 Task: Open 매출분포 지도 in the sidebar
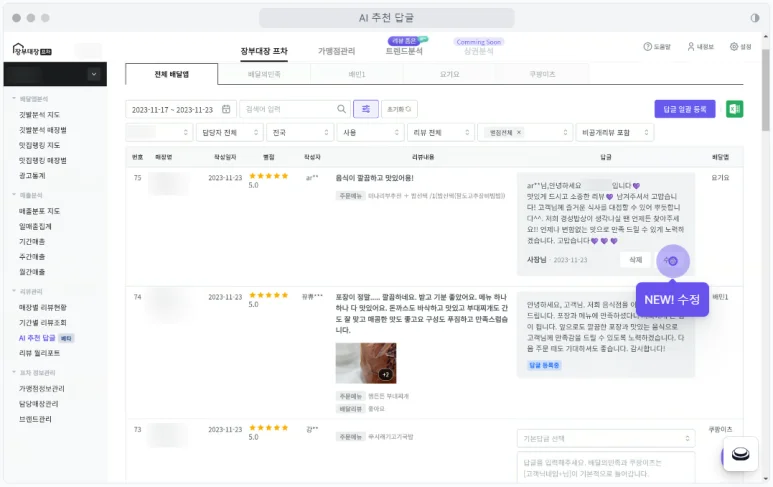39,211
